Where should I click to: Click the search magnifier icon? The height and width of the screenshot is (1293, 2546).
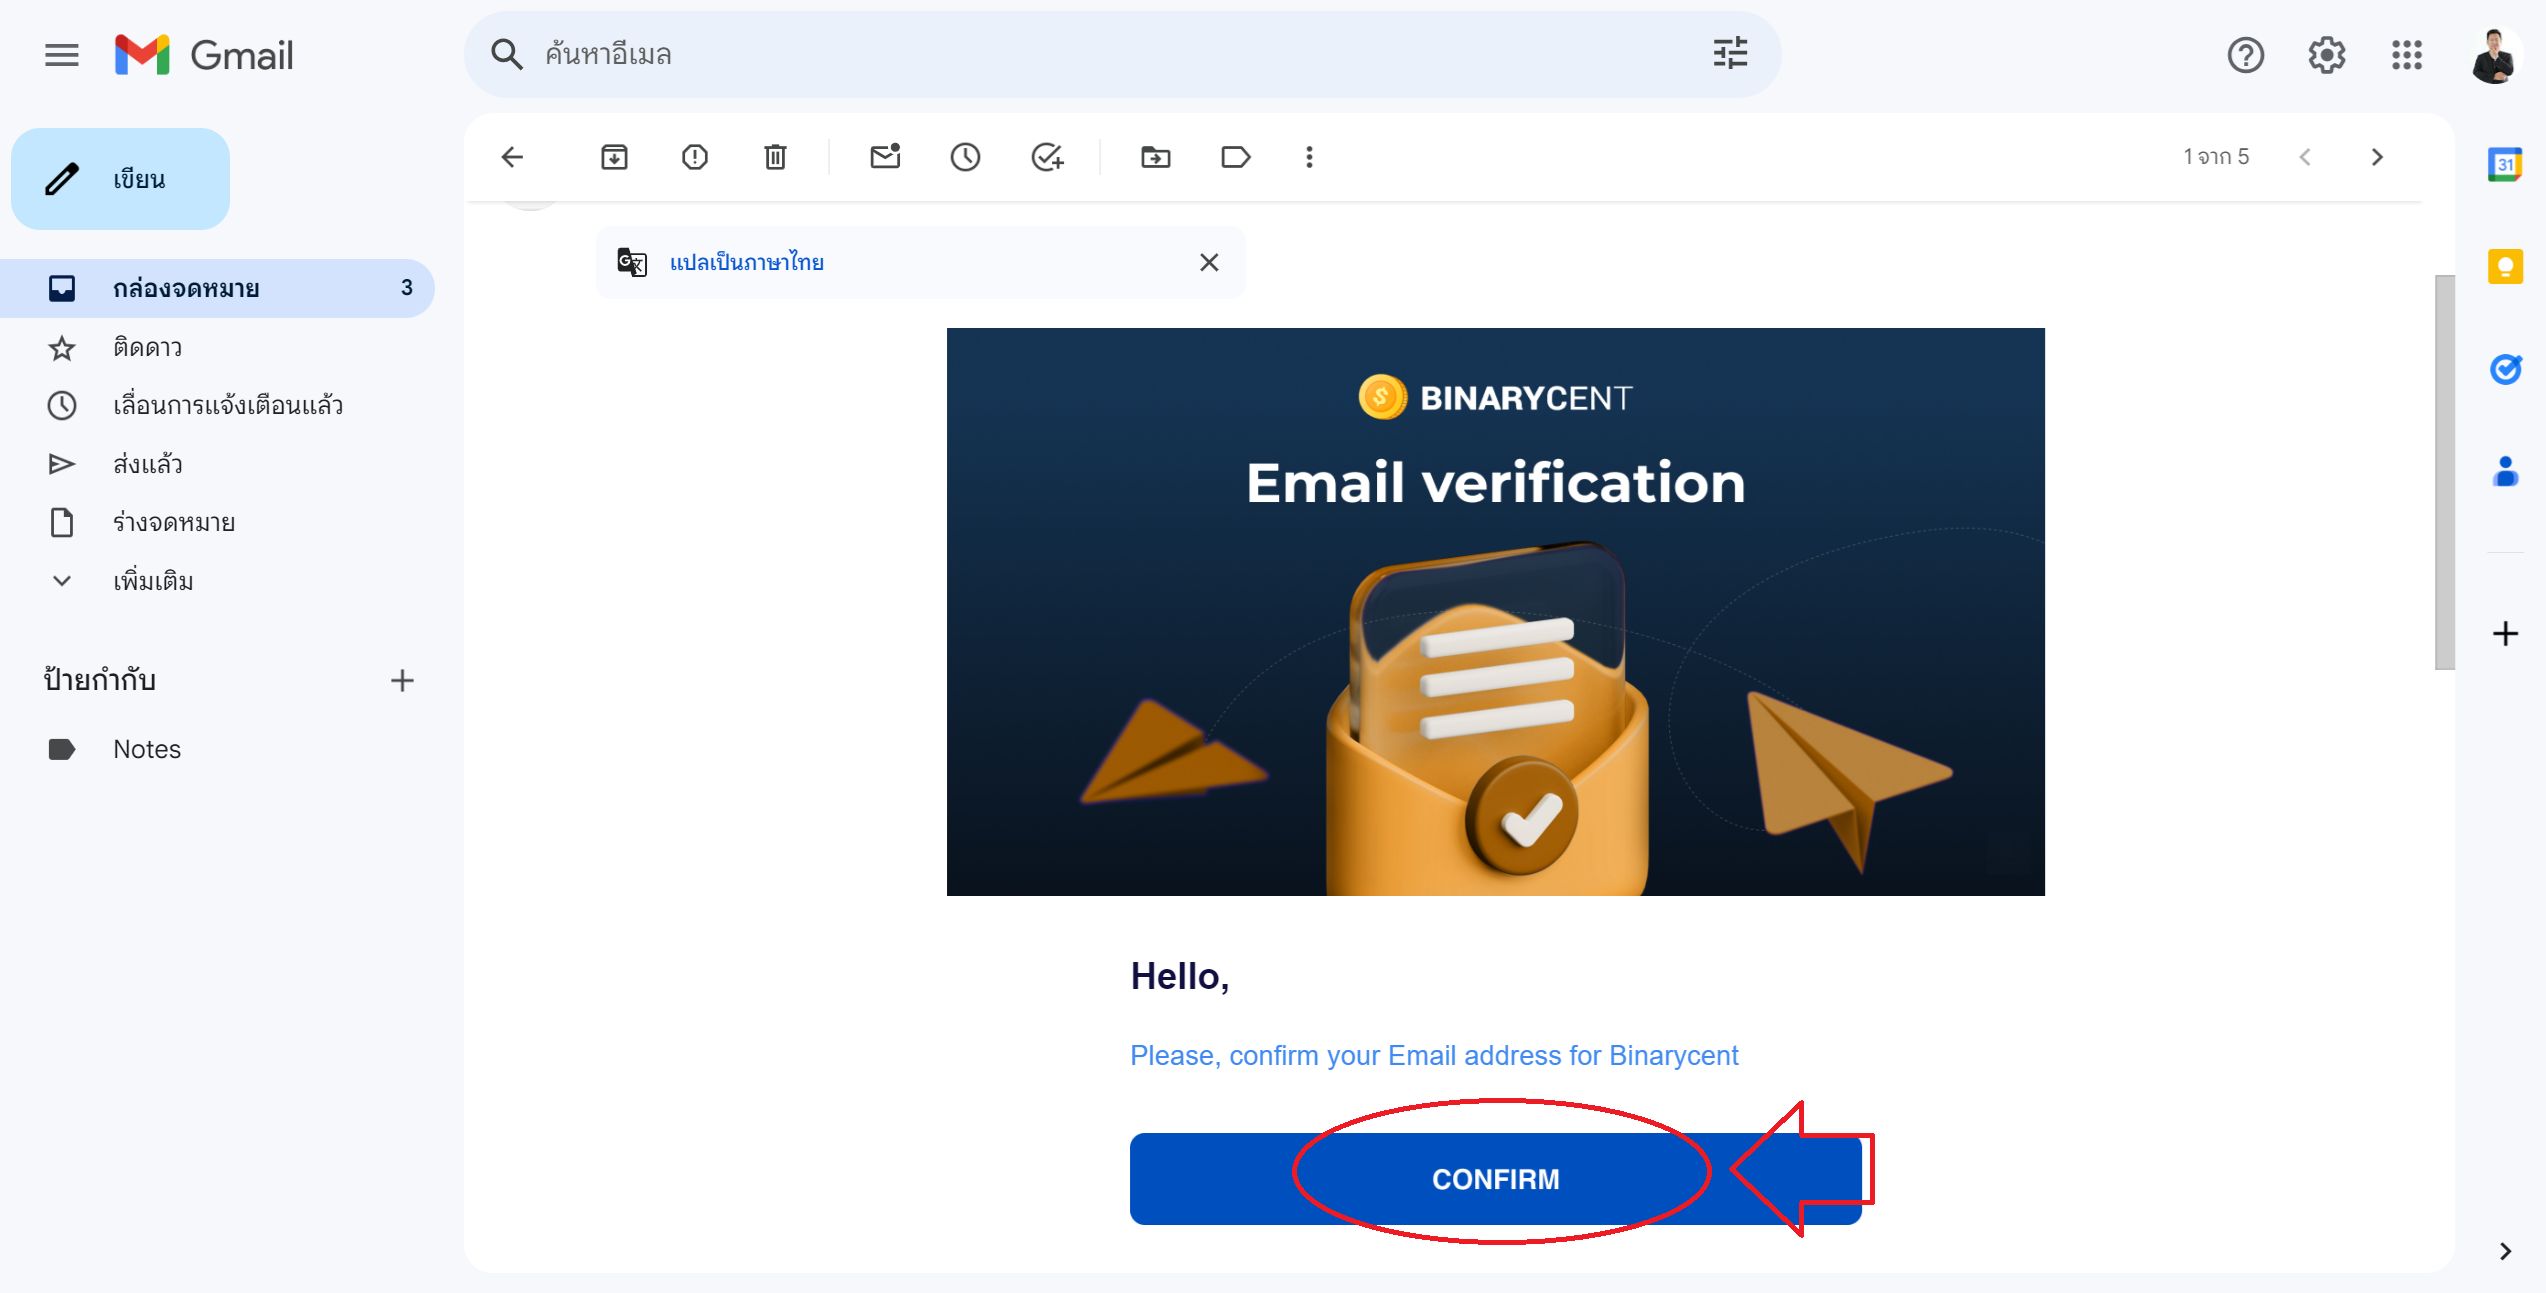tap(507, 54)
